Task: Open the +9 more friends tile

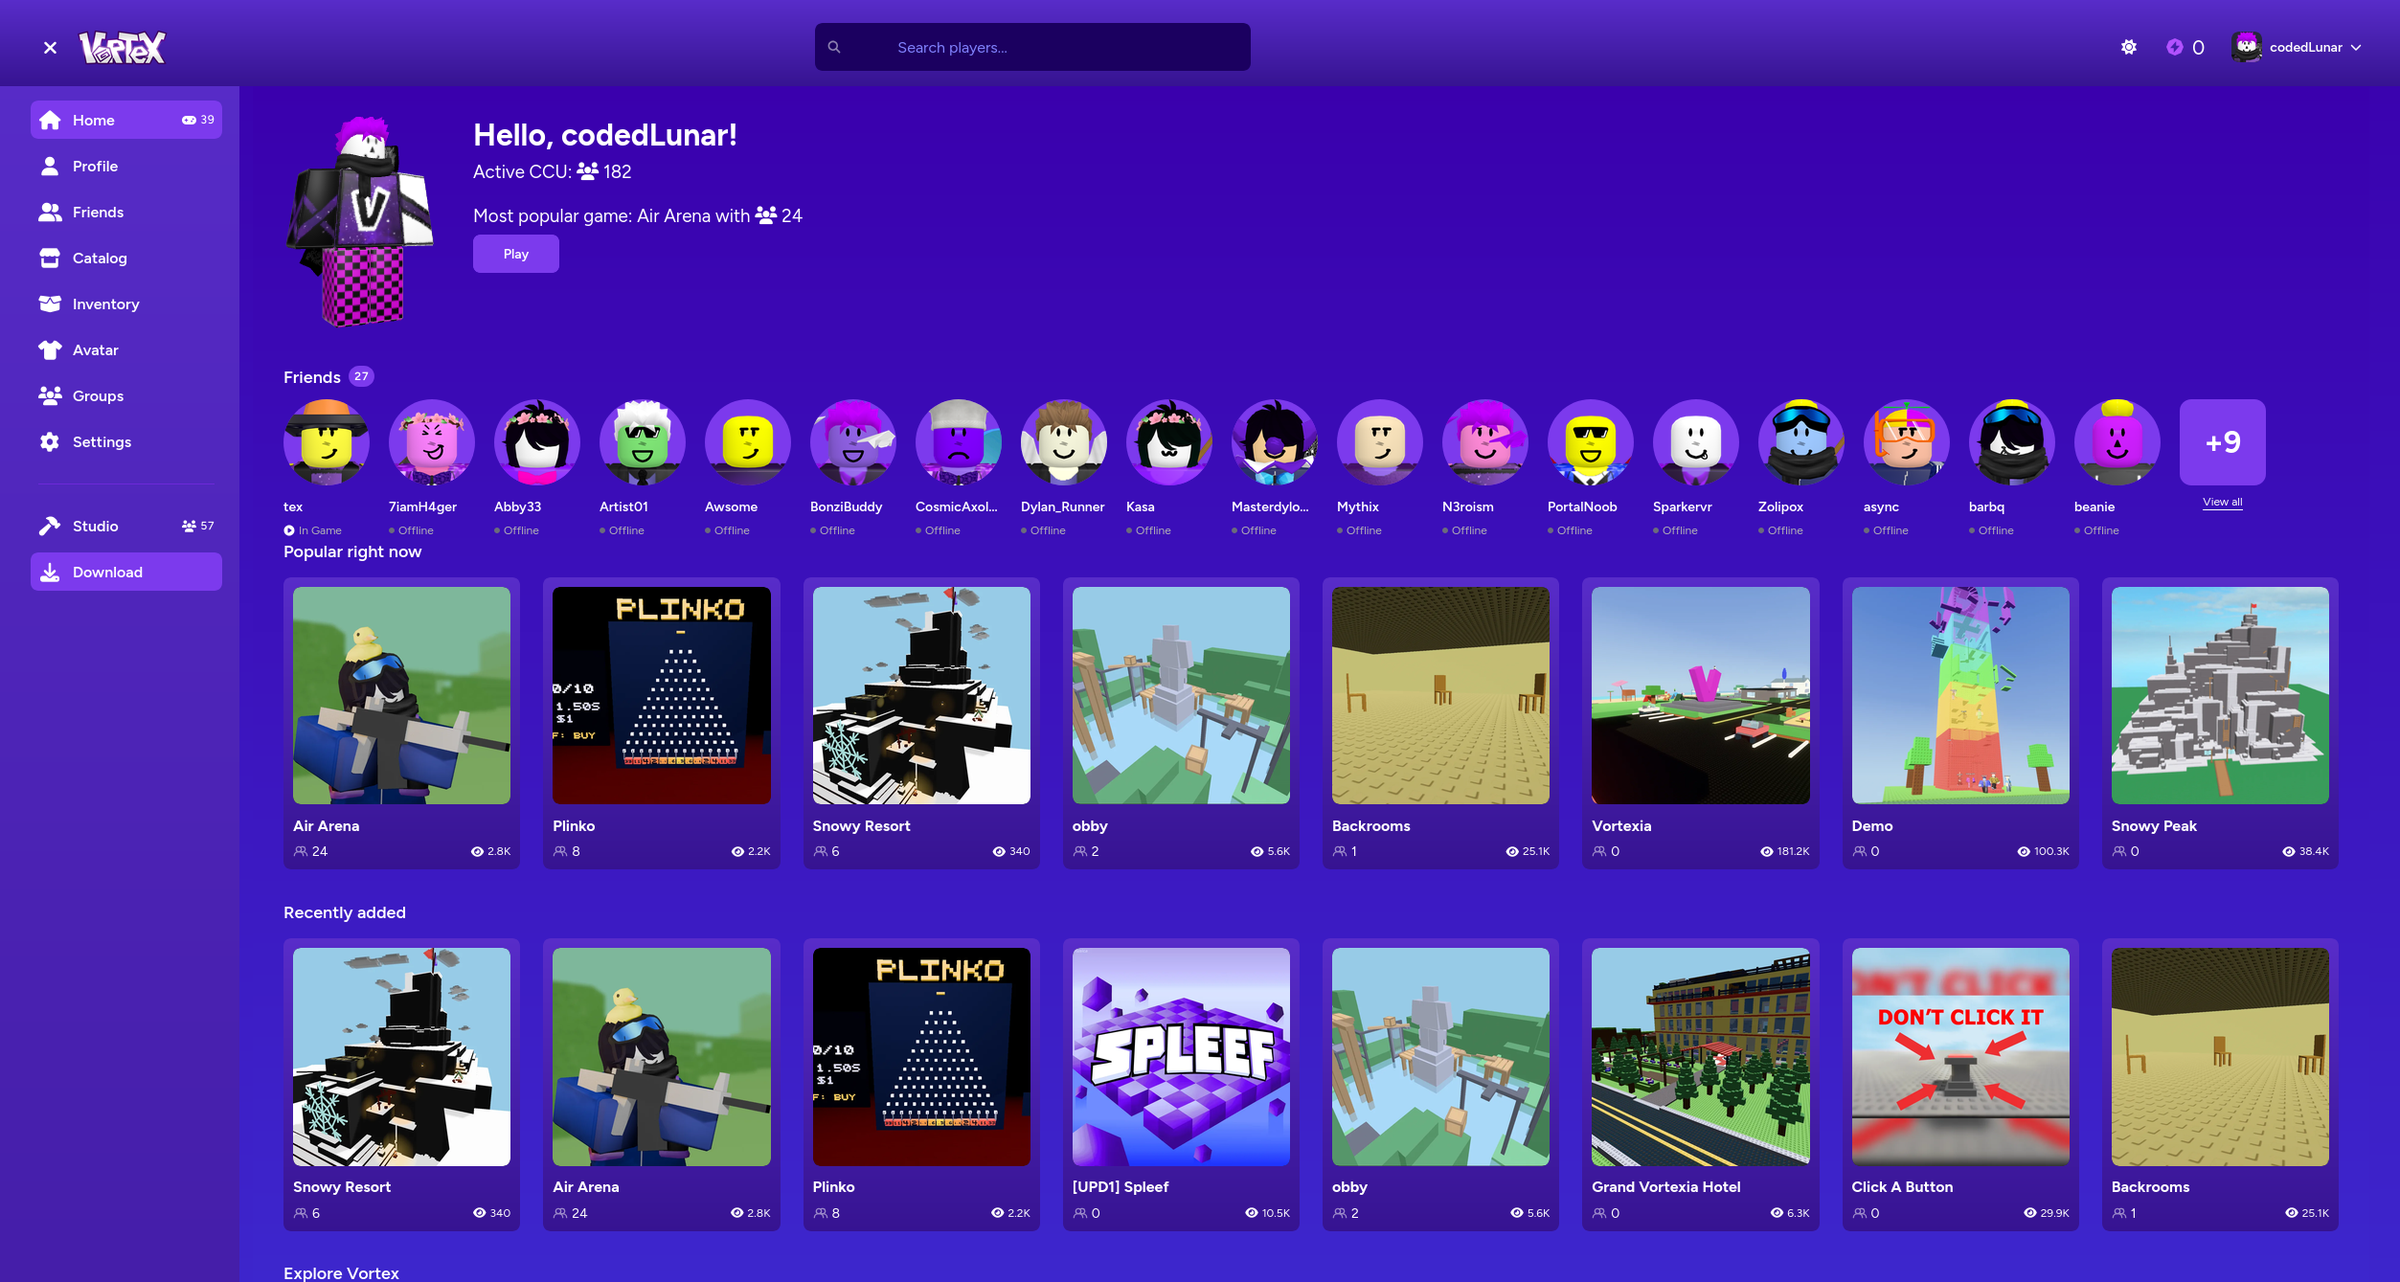Action: click(2222, 442)
